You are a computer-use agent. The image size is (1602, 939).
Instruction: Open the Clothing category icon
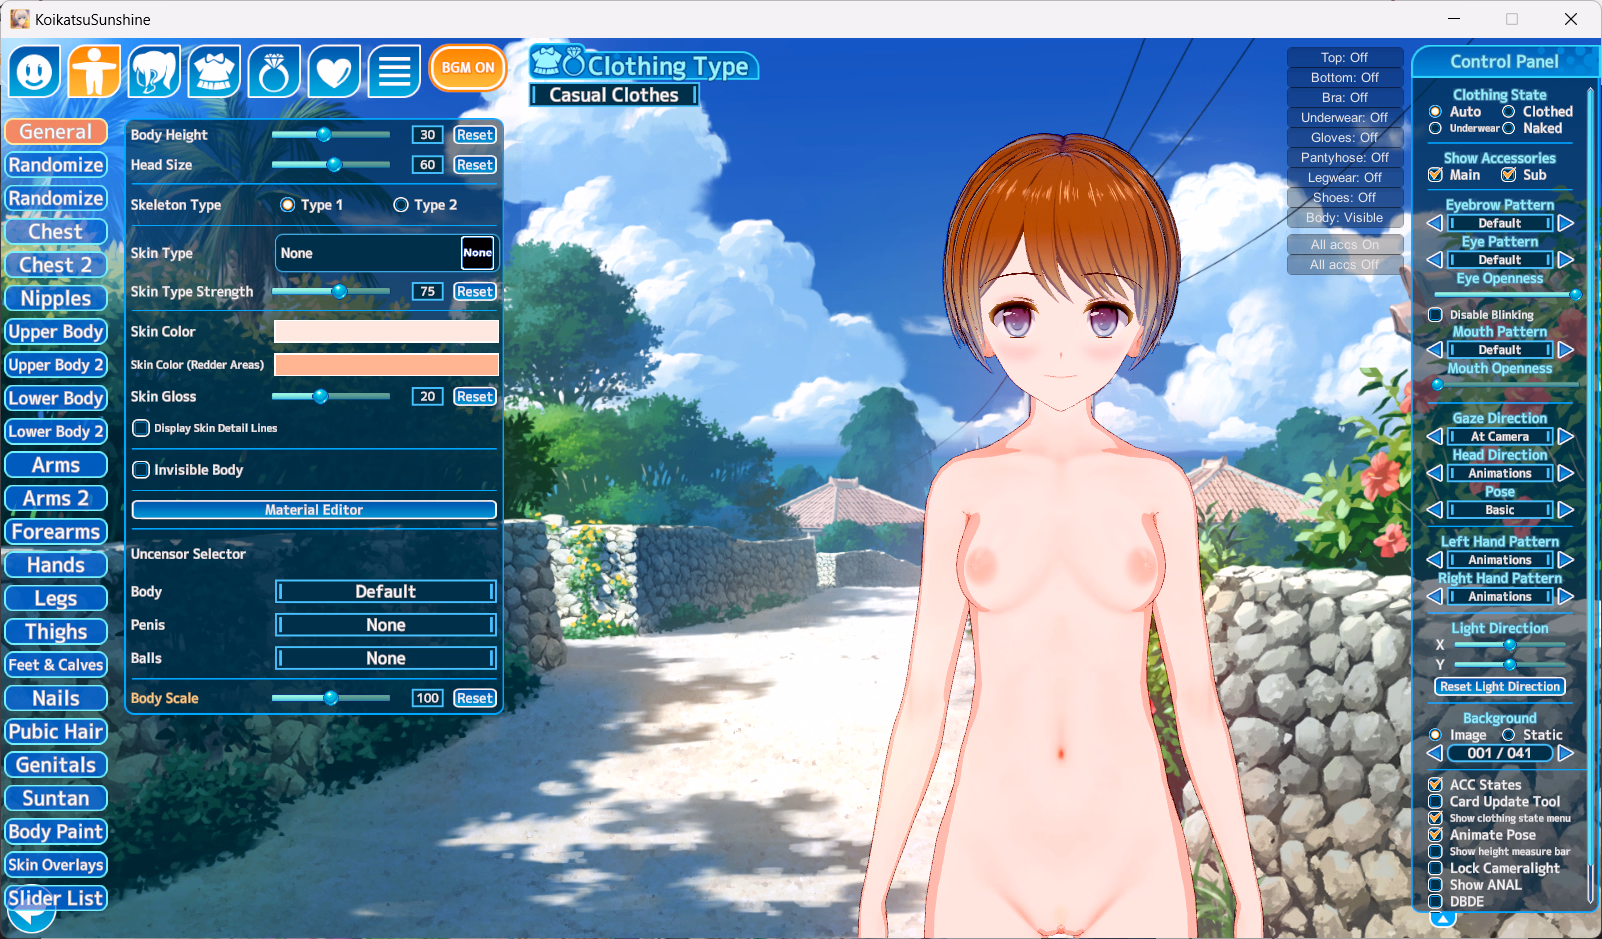(214, 71)
